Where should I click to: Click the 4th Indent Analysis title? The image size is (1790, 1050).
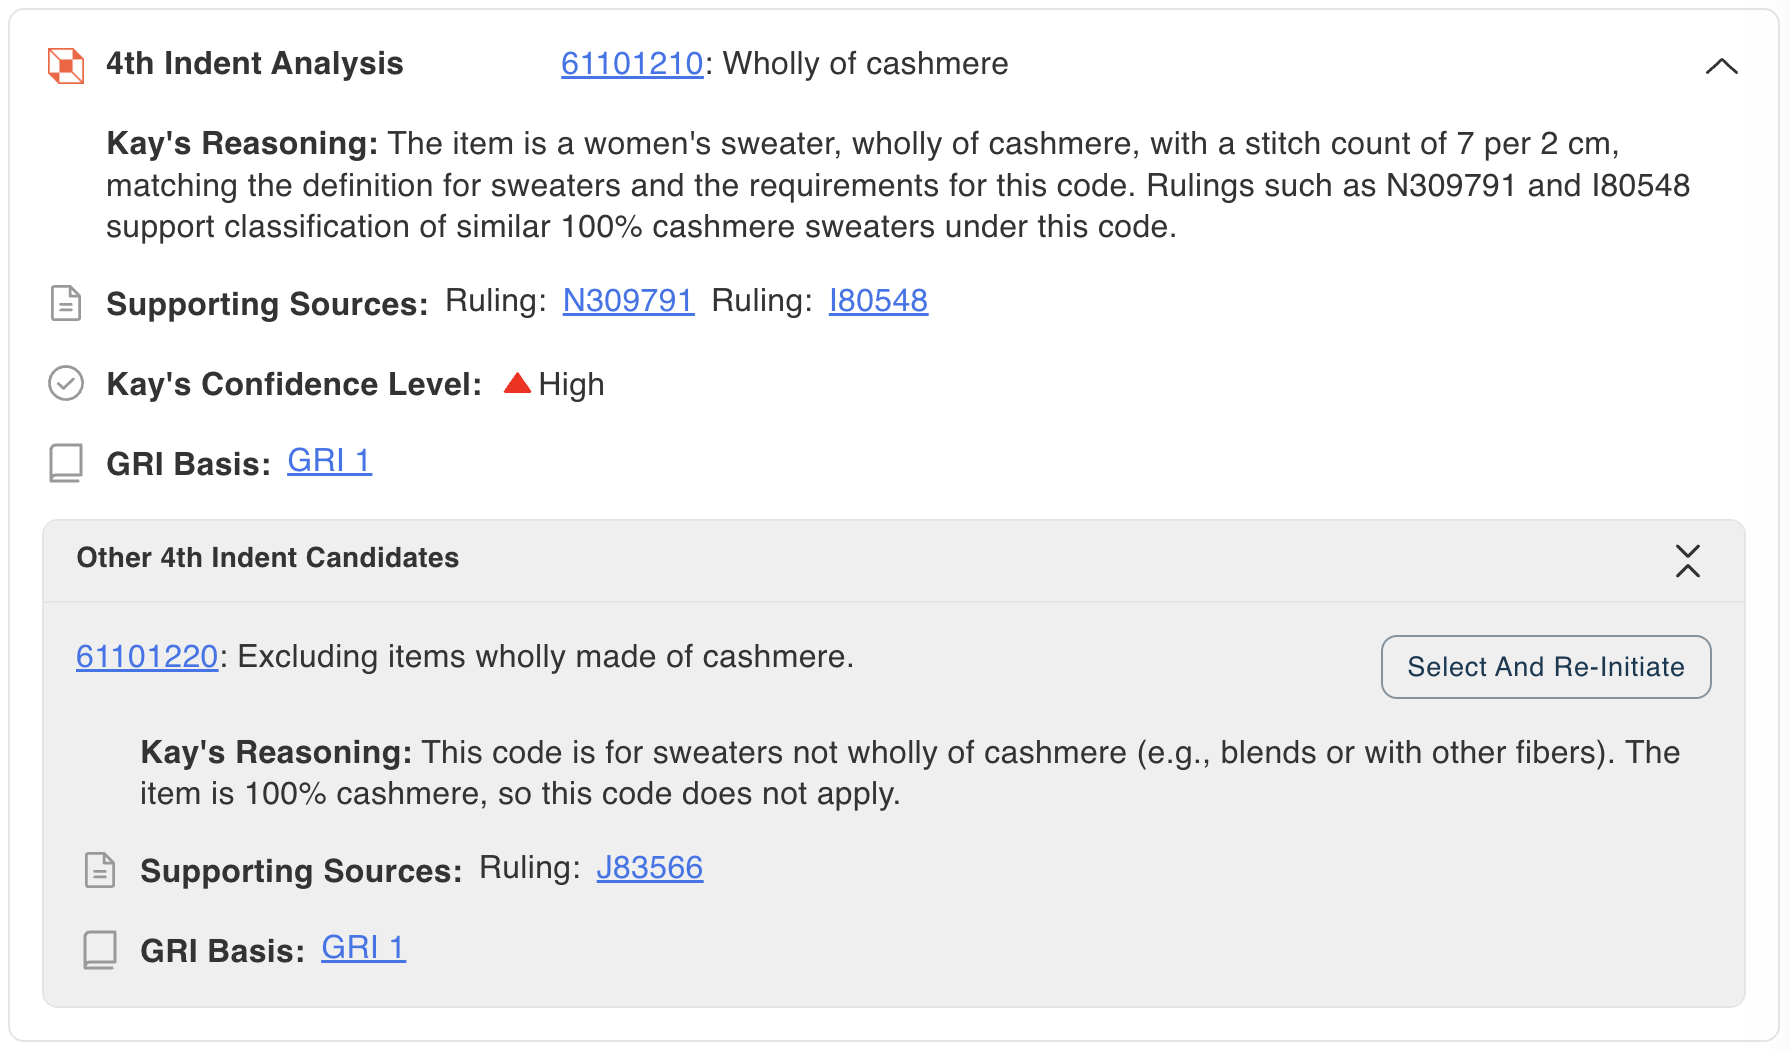point(255,64)
